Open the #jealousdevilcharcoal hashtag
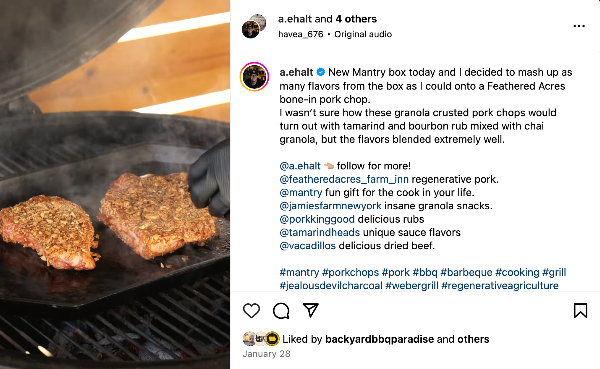 pyautogui.click(x=331, y=286)
